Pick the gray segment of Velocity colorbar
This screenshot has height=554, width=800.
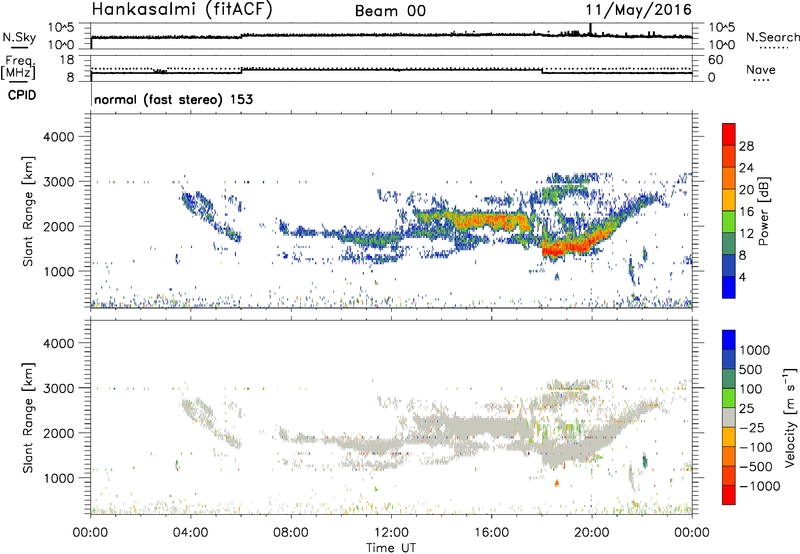pos(729,417)
